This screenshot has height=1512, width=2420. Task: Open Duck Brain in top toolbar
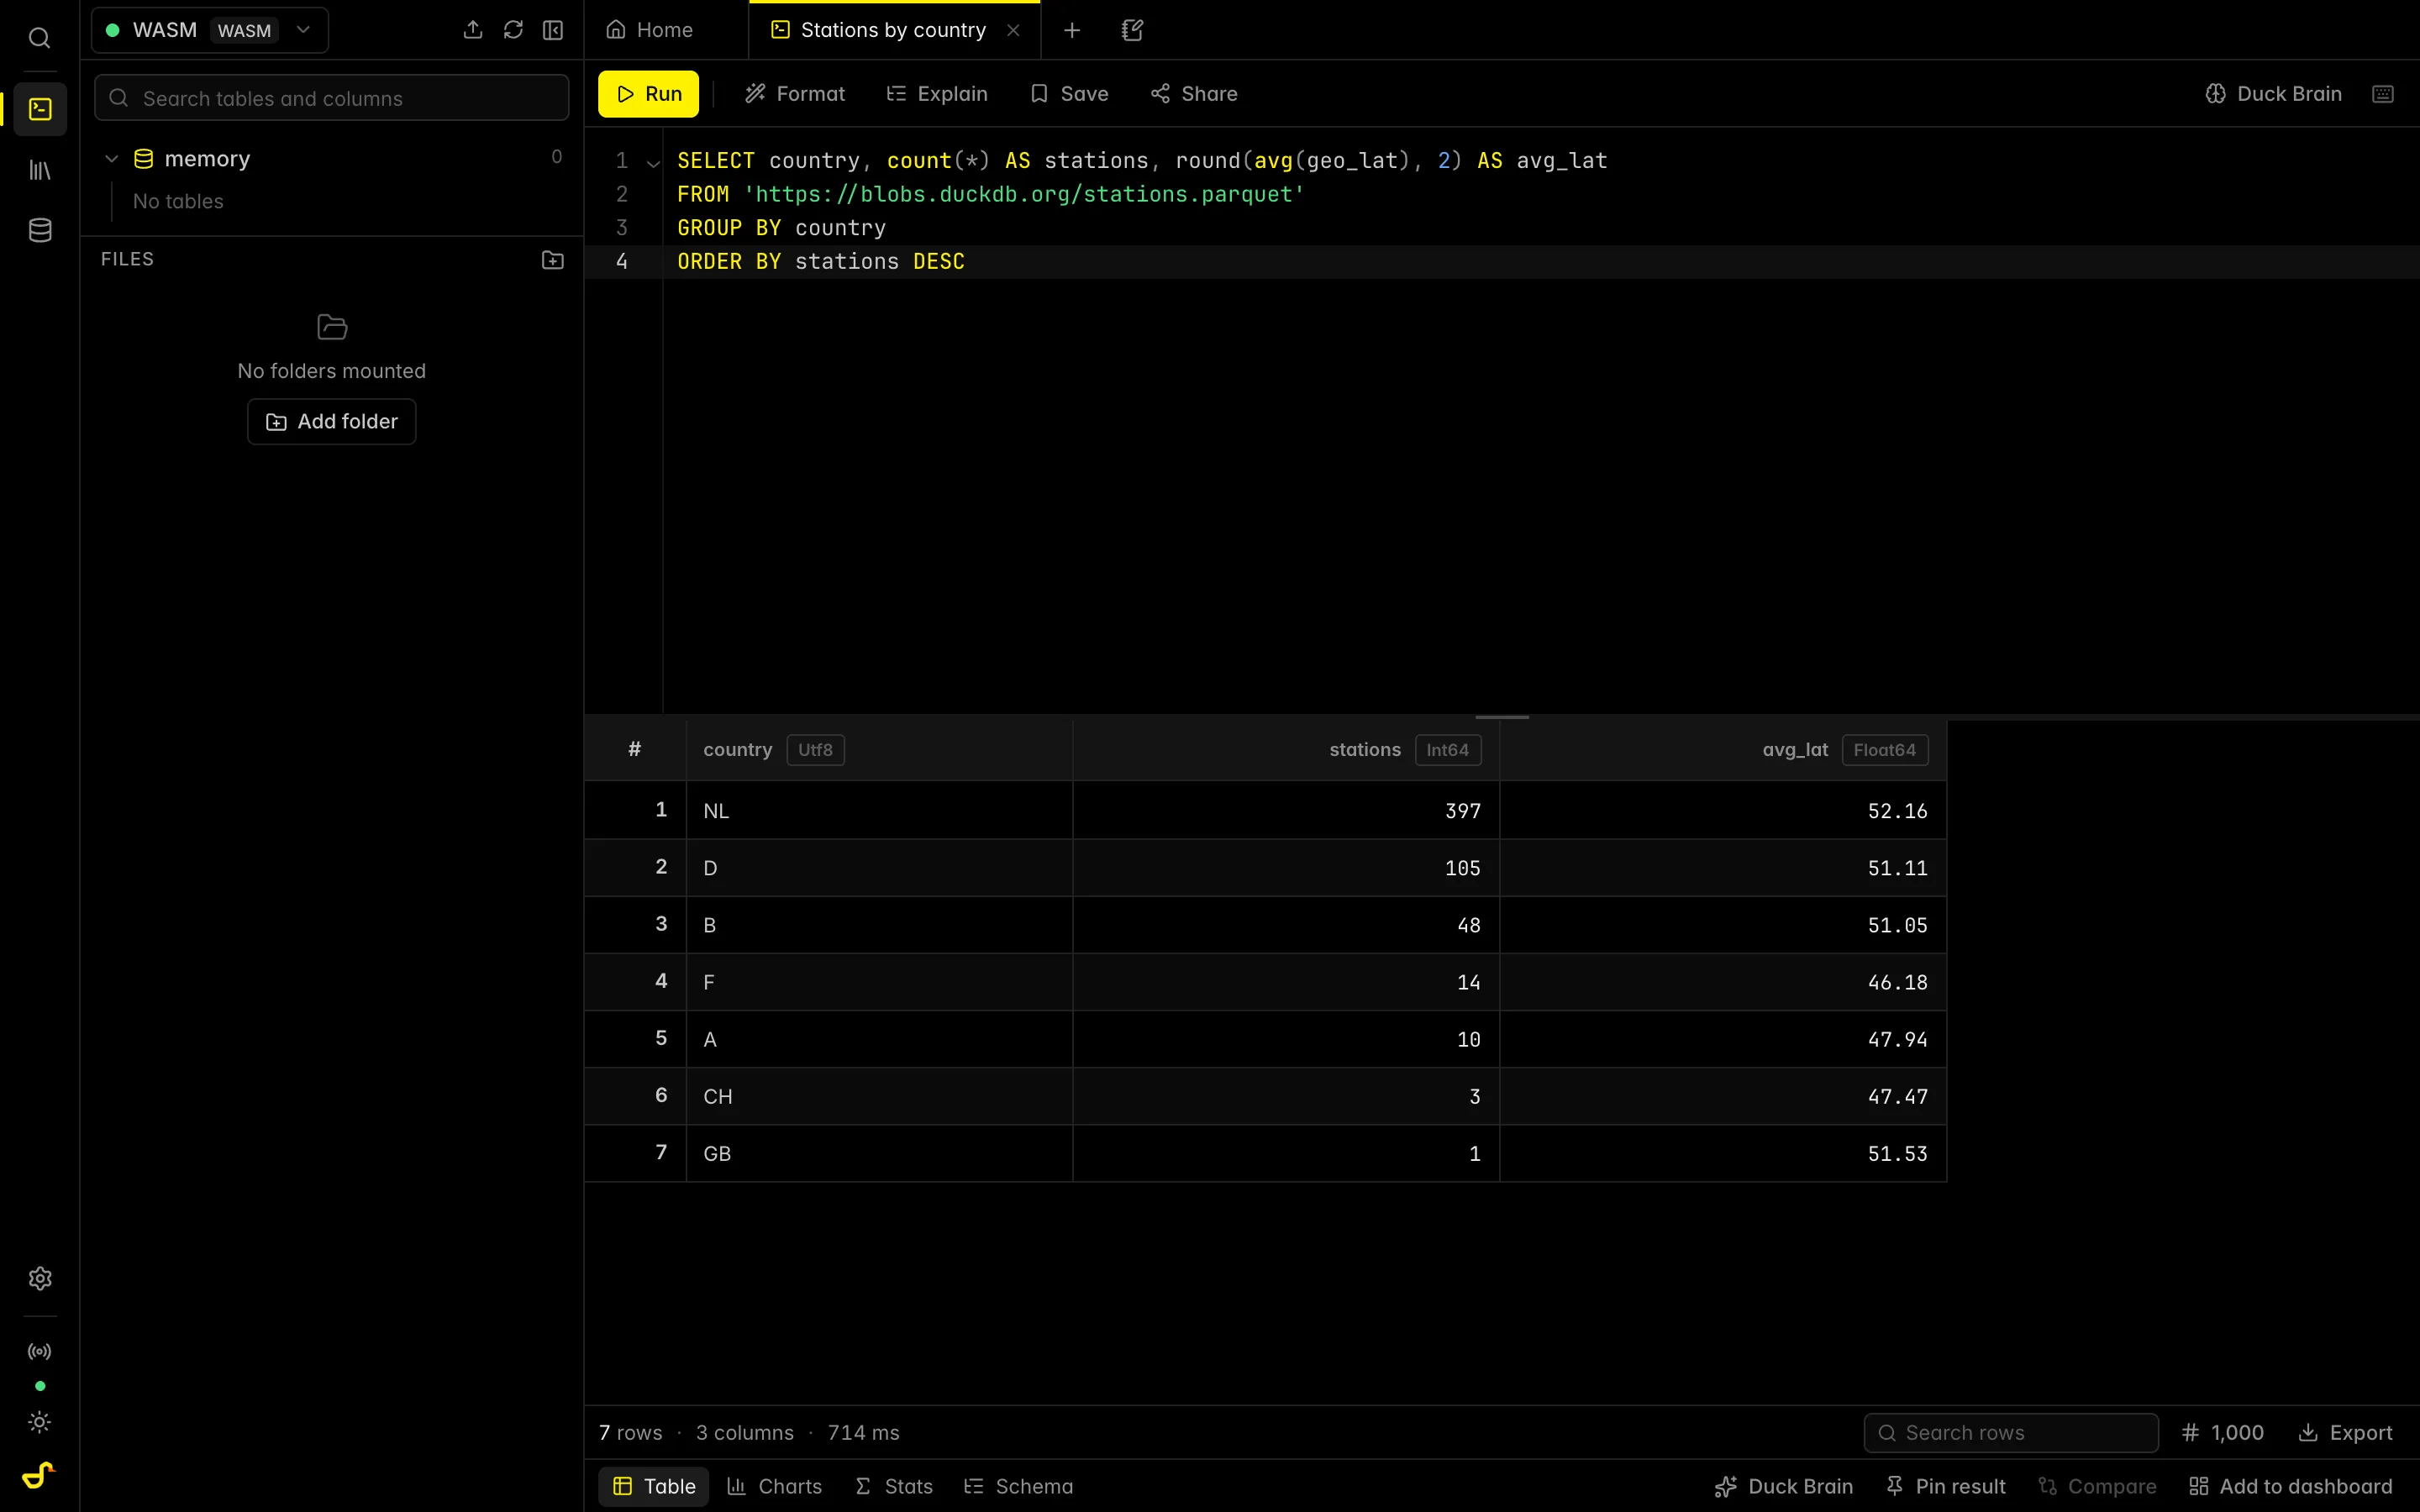(x=2273, y=94)
